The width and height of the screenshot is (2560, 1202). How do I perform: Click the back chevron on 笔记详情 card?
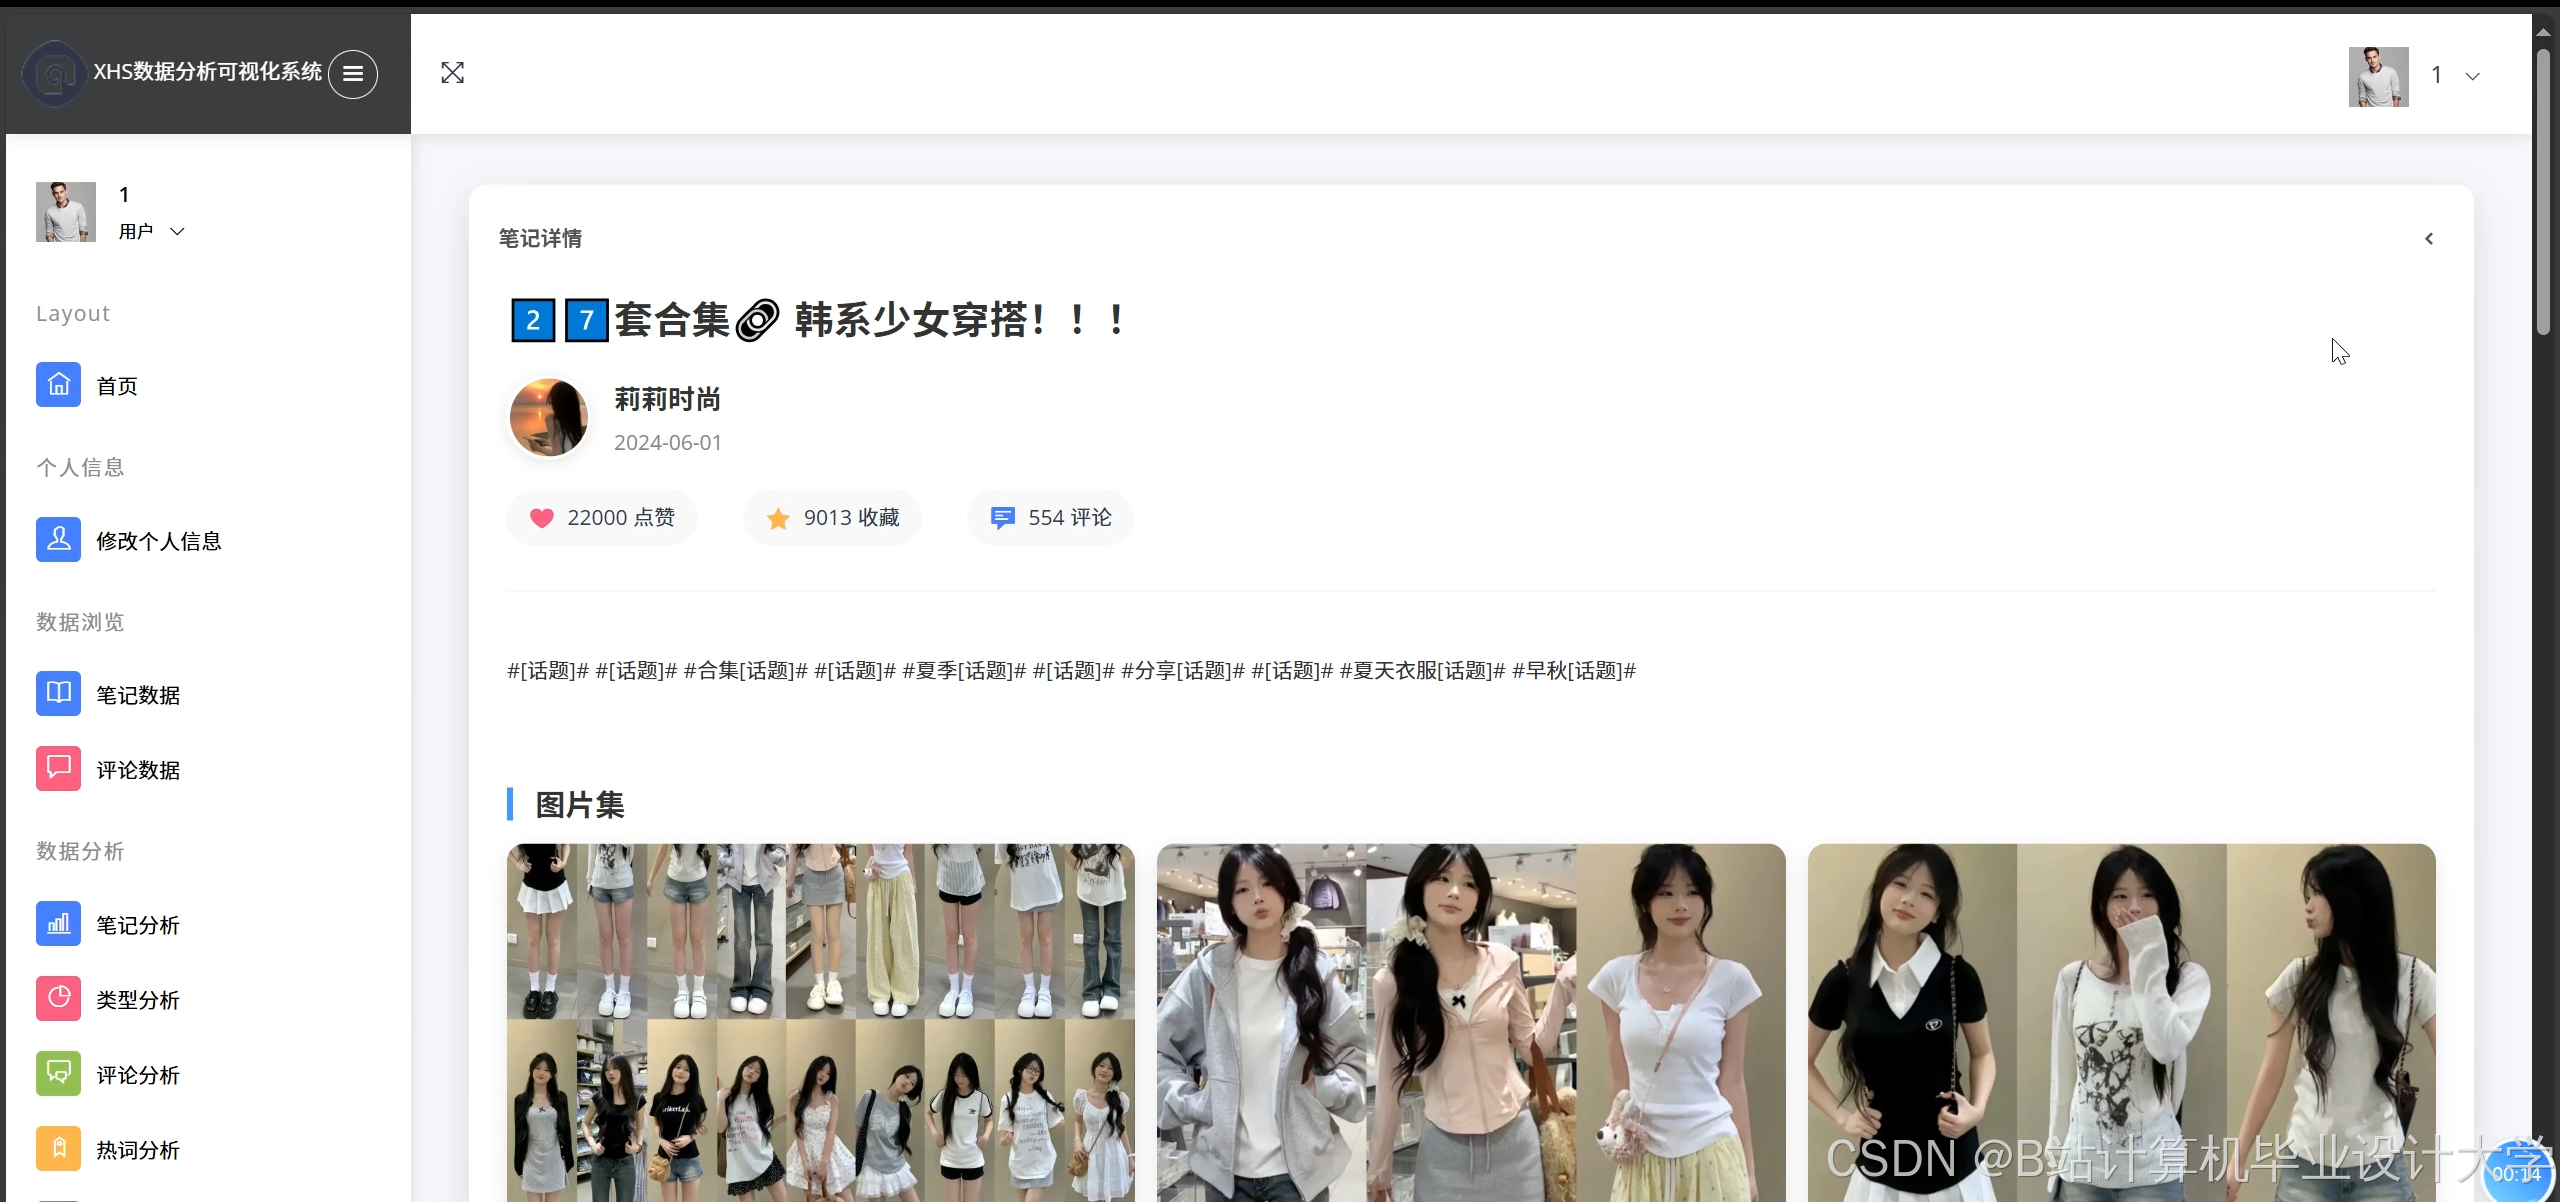pyautogui.click(x=2429, y=239)
